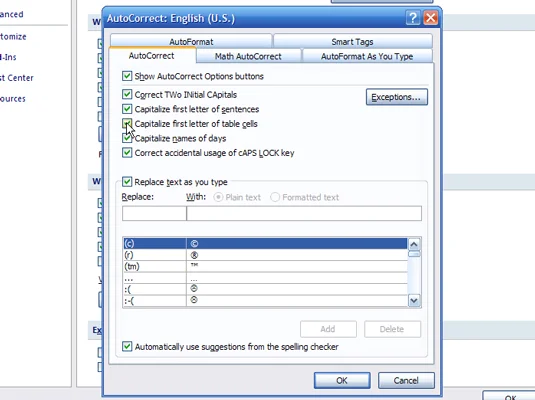The image size is (535, 400).
Task: Open the AutoFormat As You Type tab
Action: coord(367,56)
